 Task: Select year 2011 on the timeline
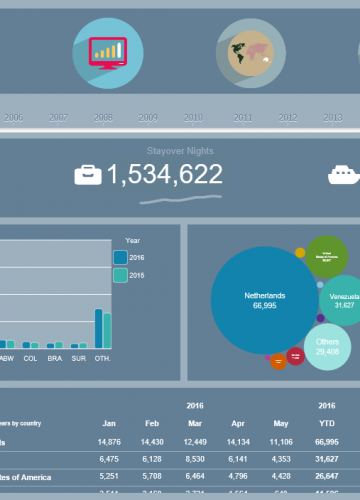[x=243, y=118]
